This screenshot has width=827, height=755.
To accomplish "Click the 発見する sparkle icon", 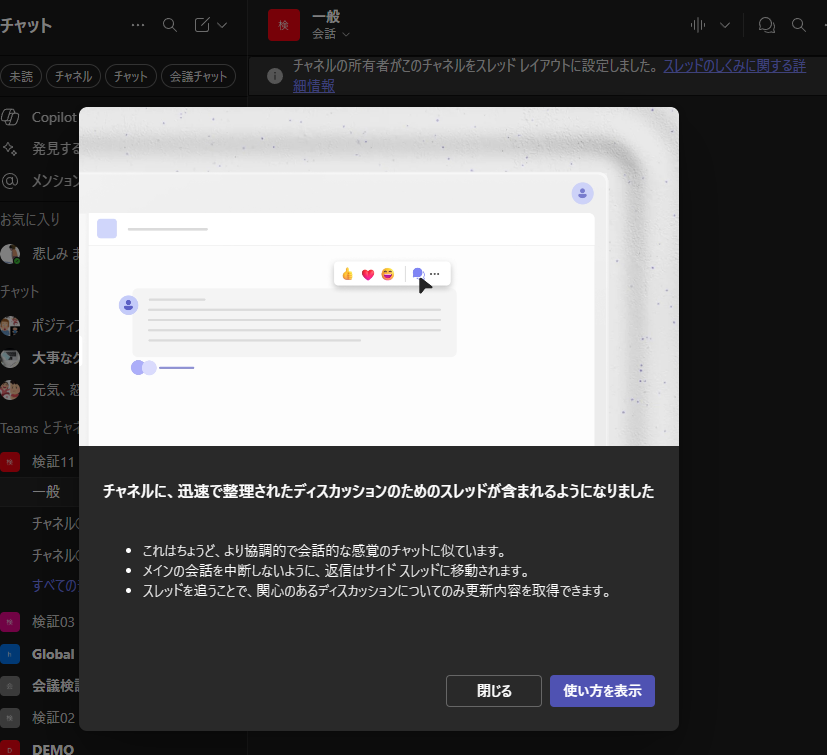I will tap(10, 149).
